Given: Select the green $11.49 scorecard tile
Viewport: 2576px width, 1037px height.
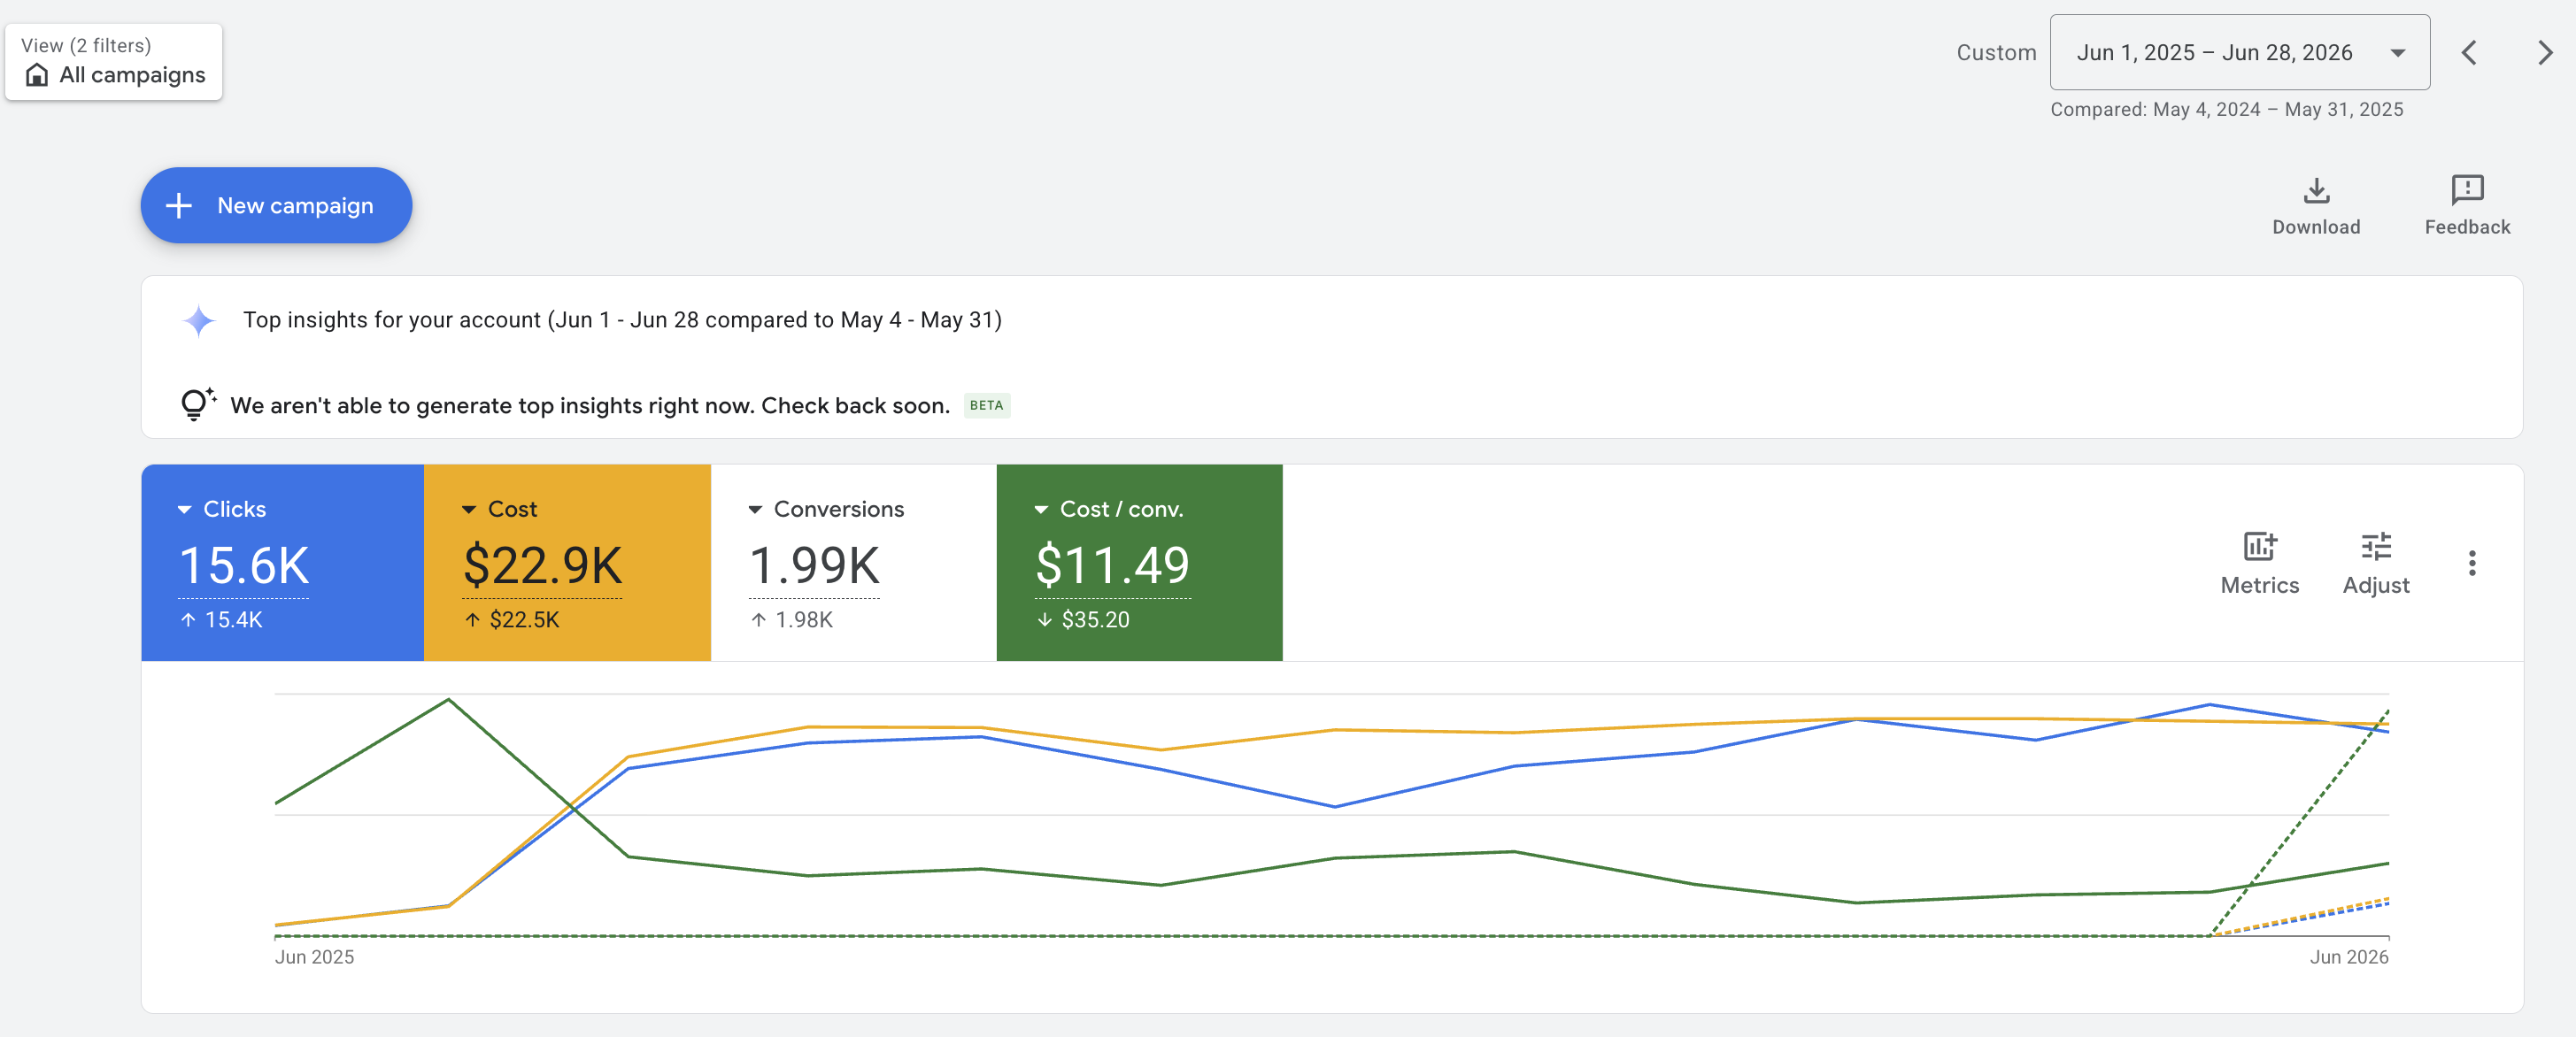Looking at the screenshot, I should click(x=1139, y=562).
